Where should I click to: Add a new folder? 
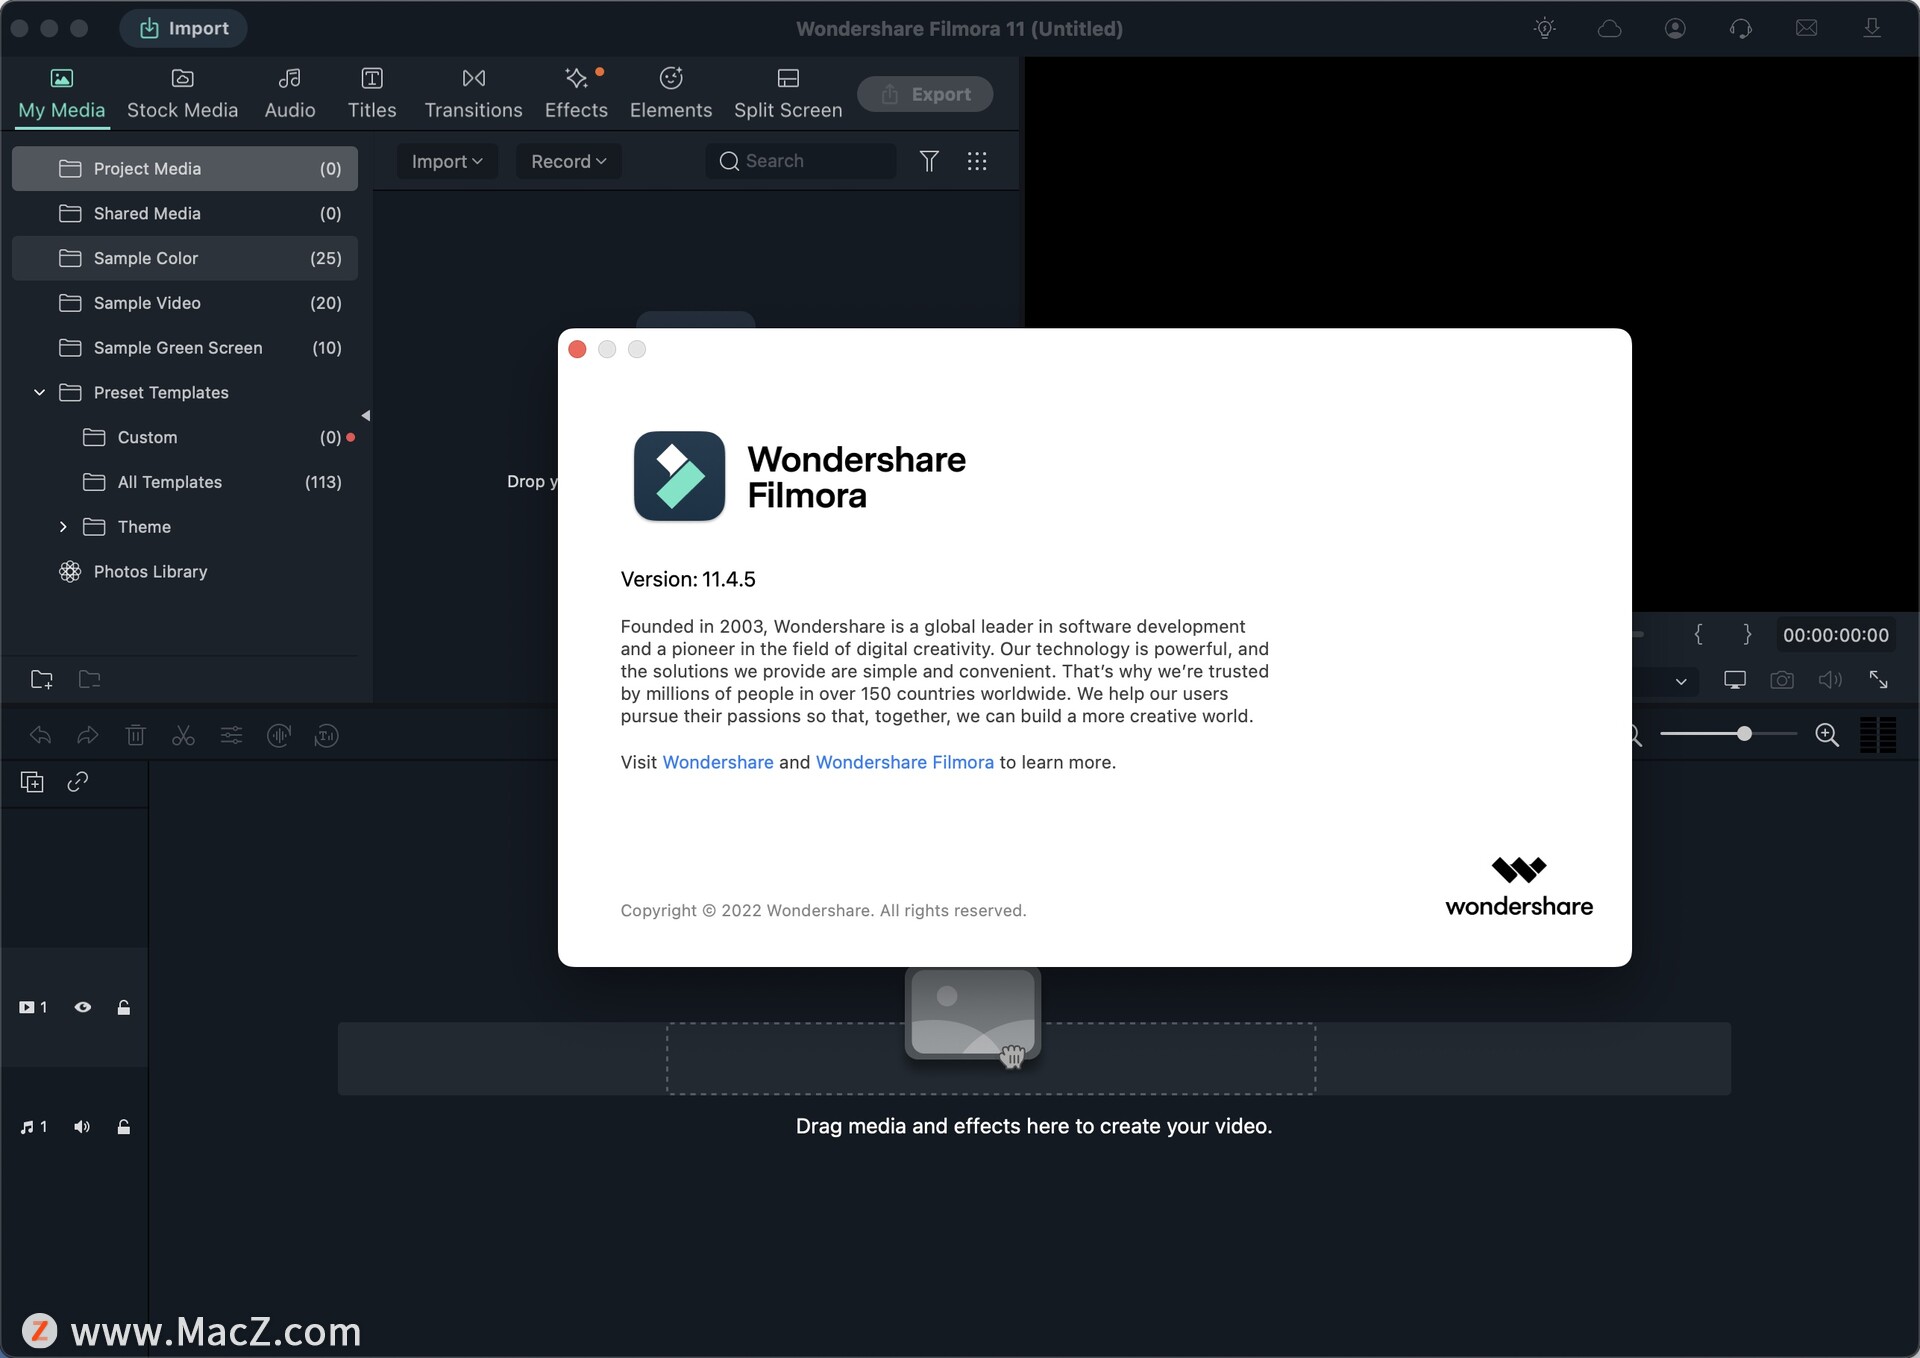coord(41,680)
